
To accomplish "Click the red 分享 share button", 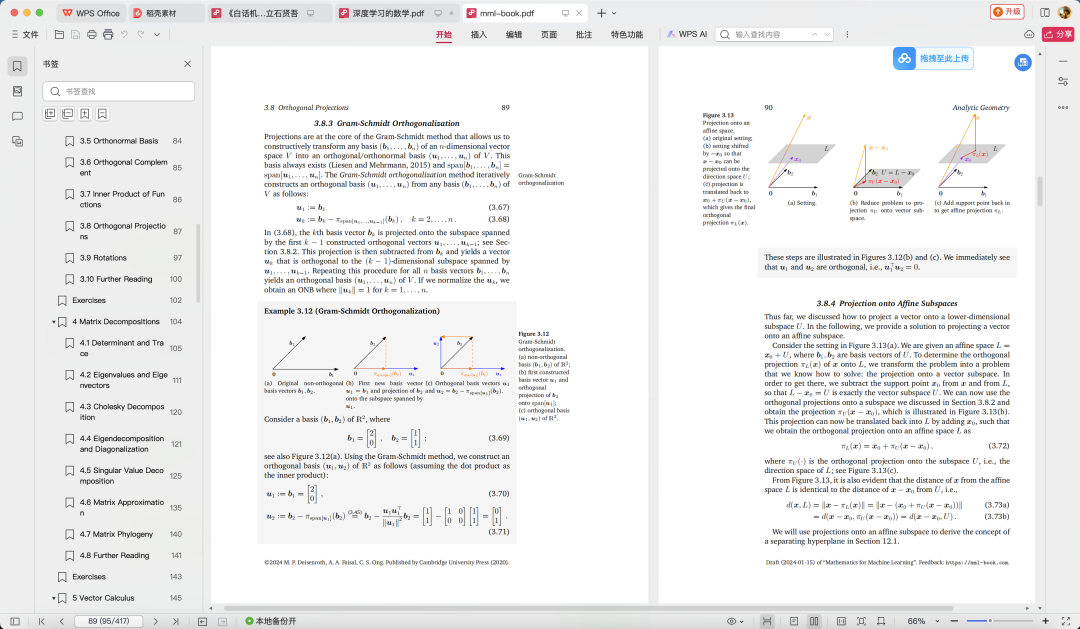I will click(x=1059, y=34).
